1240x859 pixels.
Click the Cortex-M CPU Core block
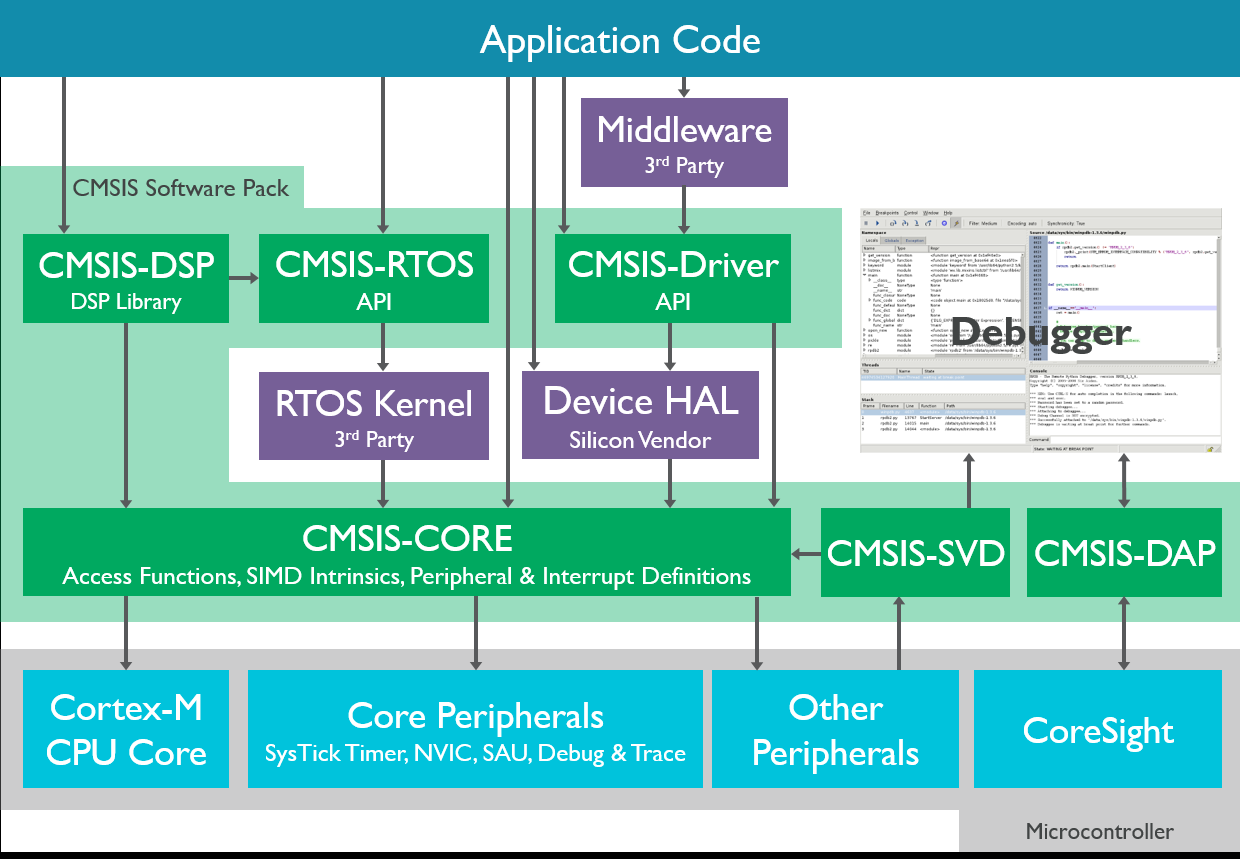coord(125,729)
